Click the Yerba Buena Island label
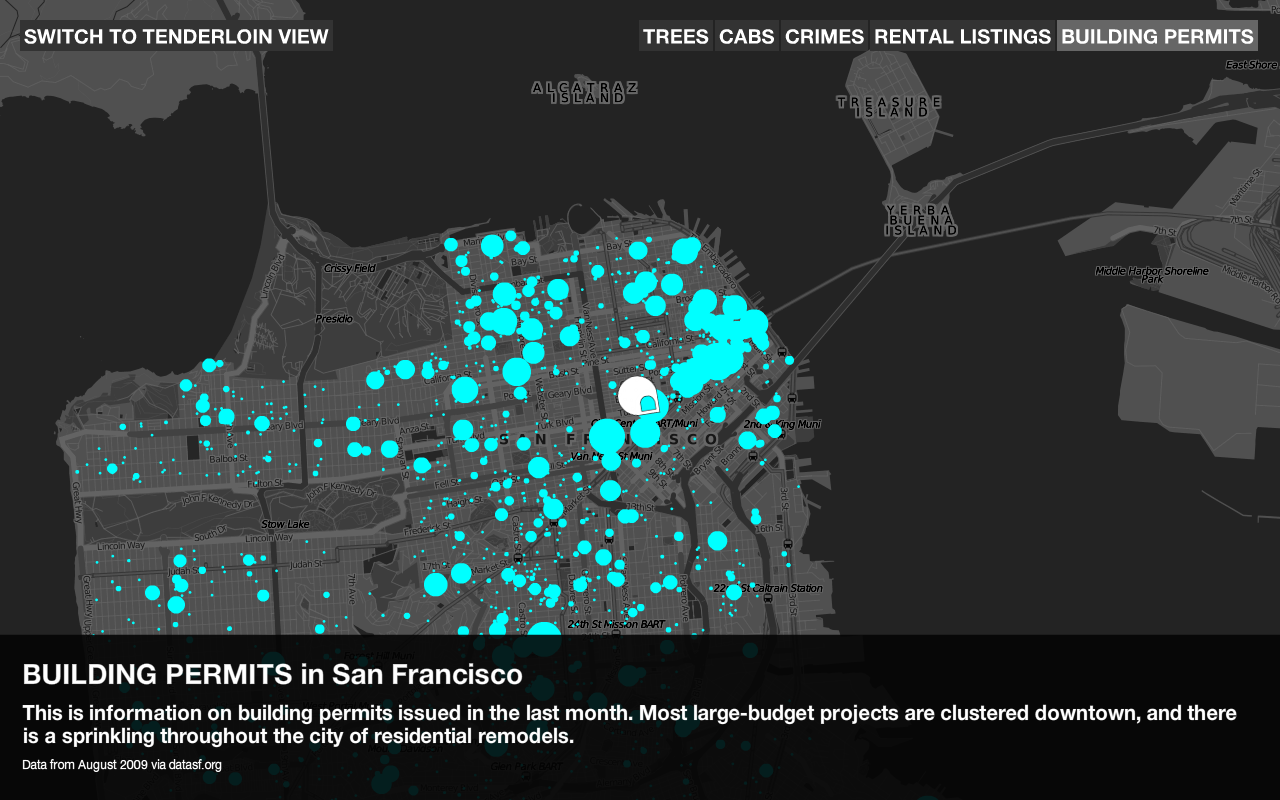Viewport: 1280px width, 800px height. (x=921, y=220)
